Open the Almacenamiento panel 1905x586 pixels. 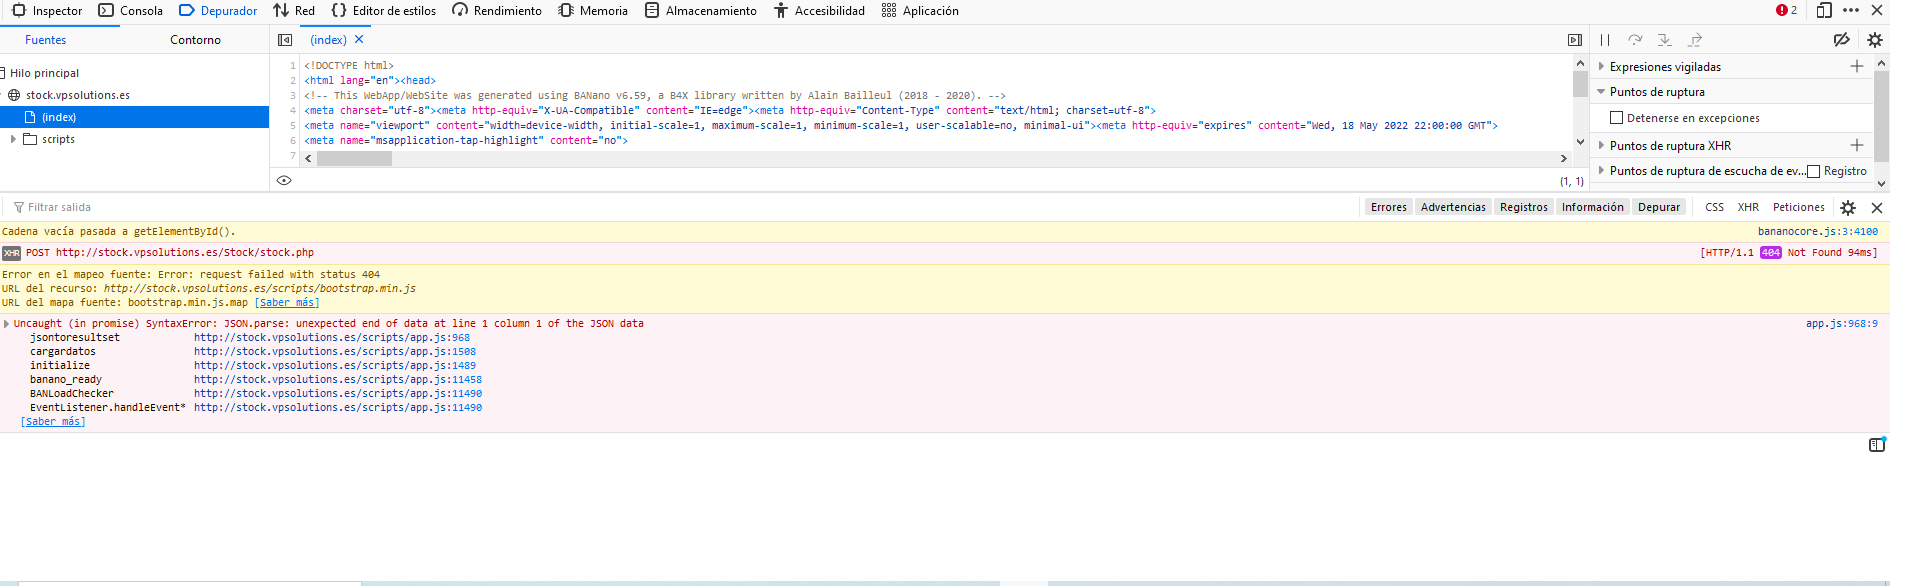click(x=701, y=11)
